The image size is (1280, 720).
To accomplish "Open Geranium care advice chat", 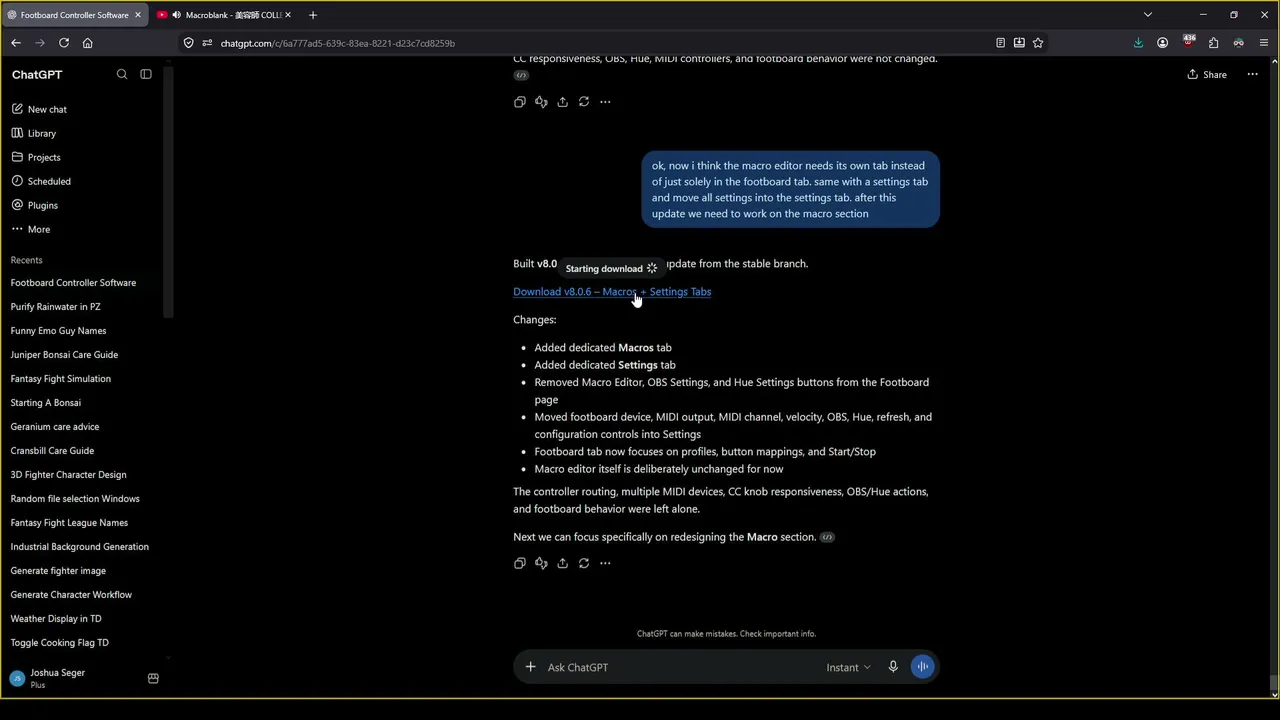I will coord(55,427).
